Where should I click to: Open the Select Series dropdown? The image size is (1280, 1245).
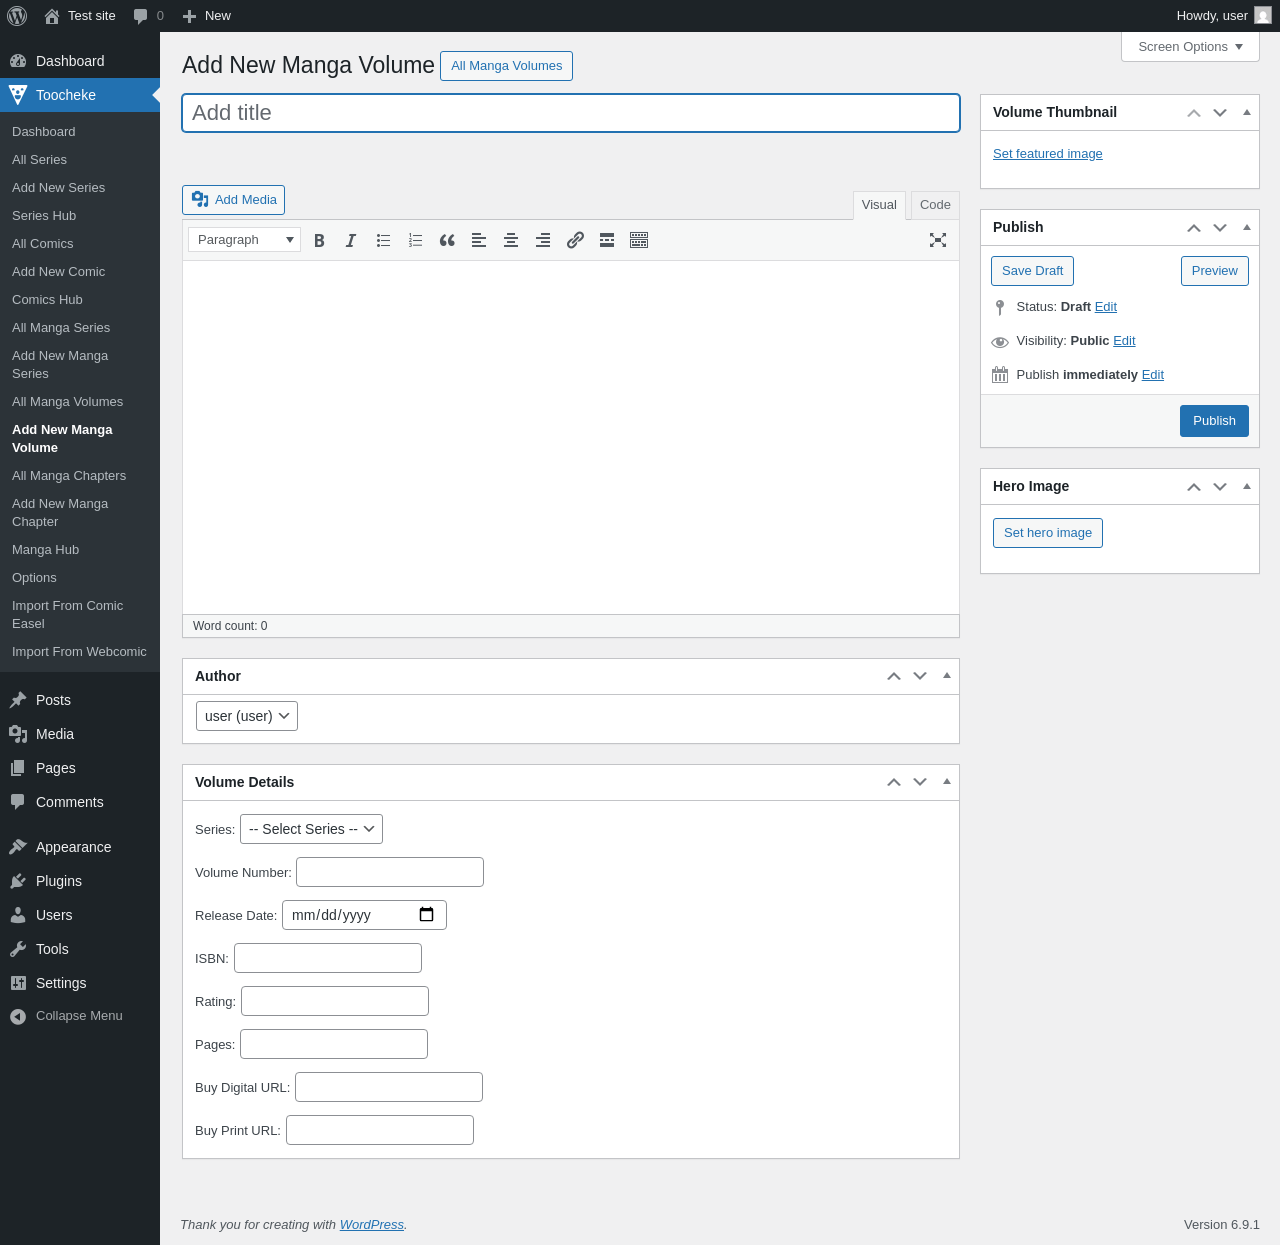pyautogui.click(x=311, y=829)
